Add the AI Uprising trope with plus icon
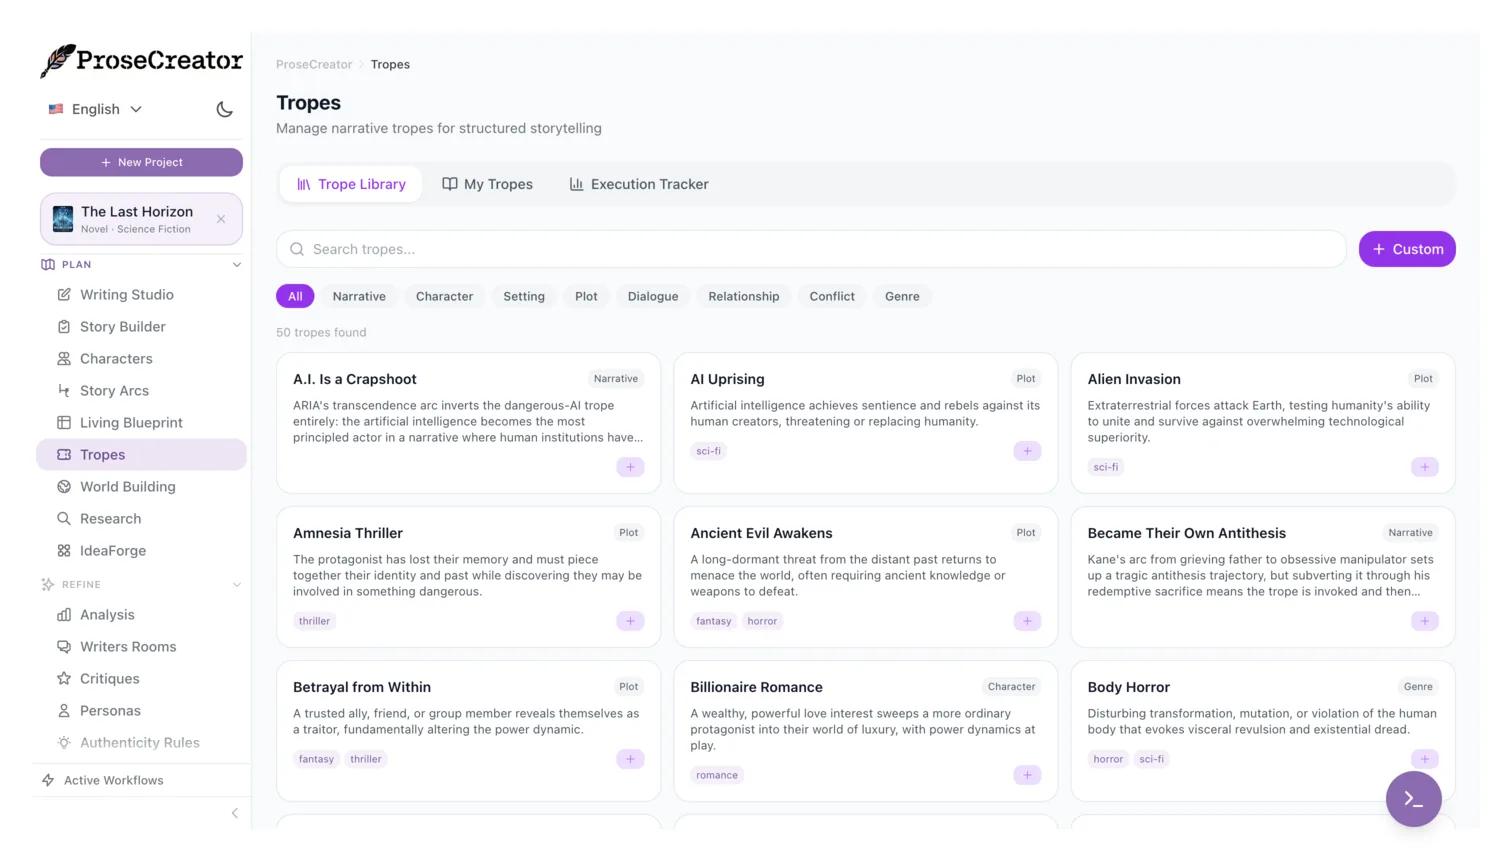The image size is (1512, 861). coord(1027,451)
